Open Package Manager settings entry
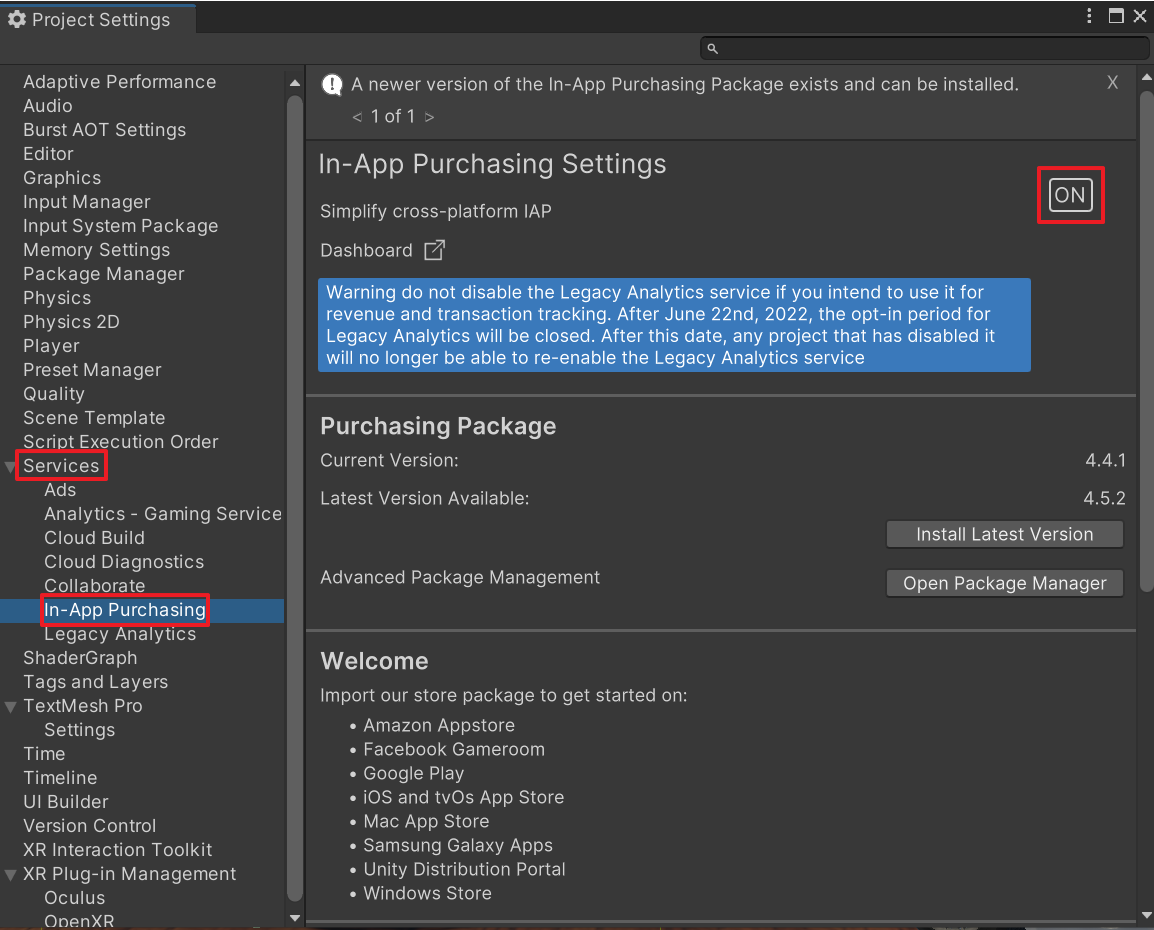 pyautogui.click(x=104, y=274)
